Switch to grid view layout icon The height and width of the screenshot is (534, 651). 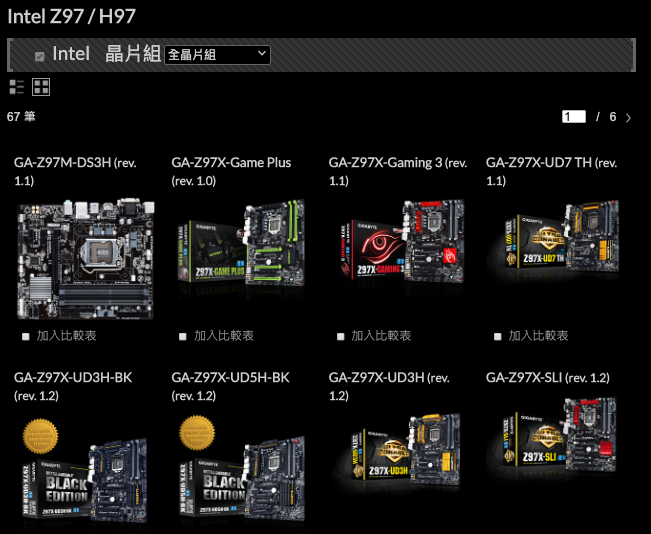(41, 87)
